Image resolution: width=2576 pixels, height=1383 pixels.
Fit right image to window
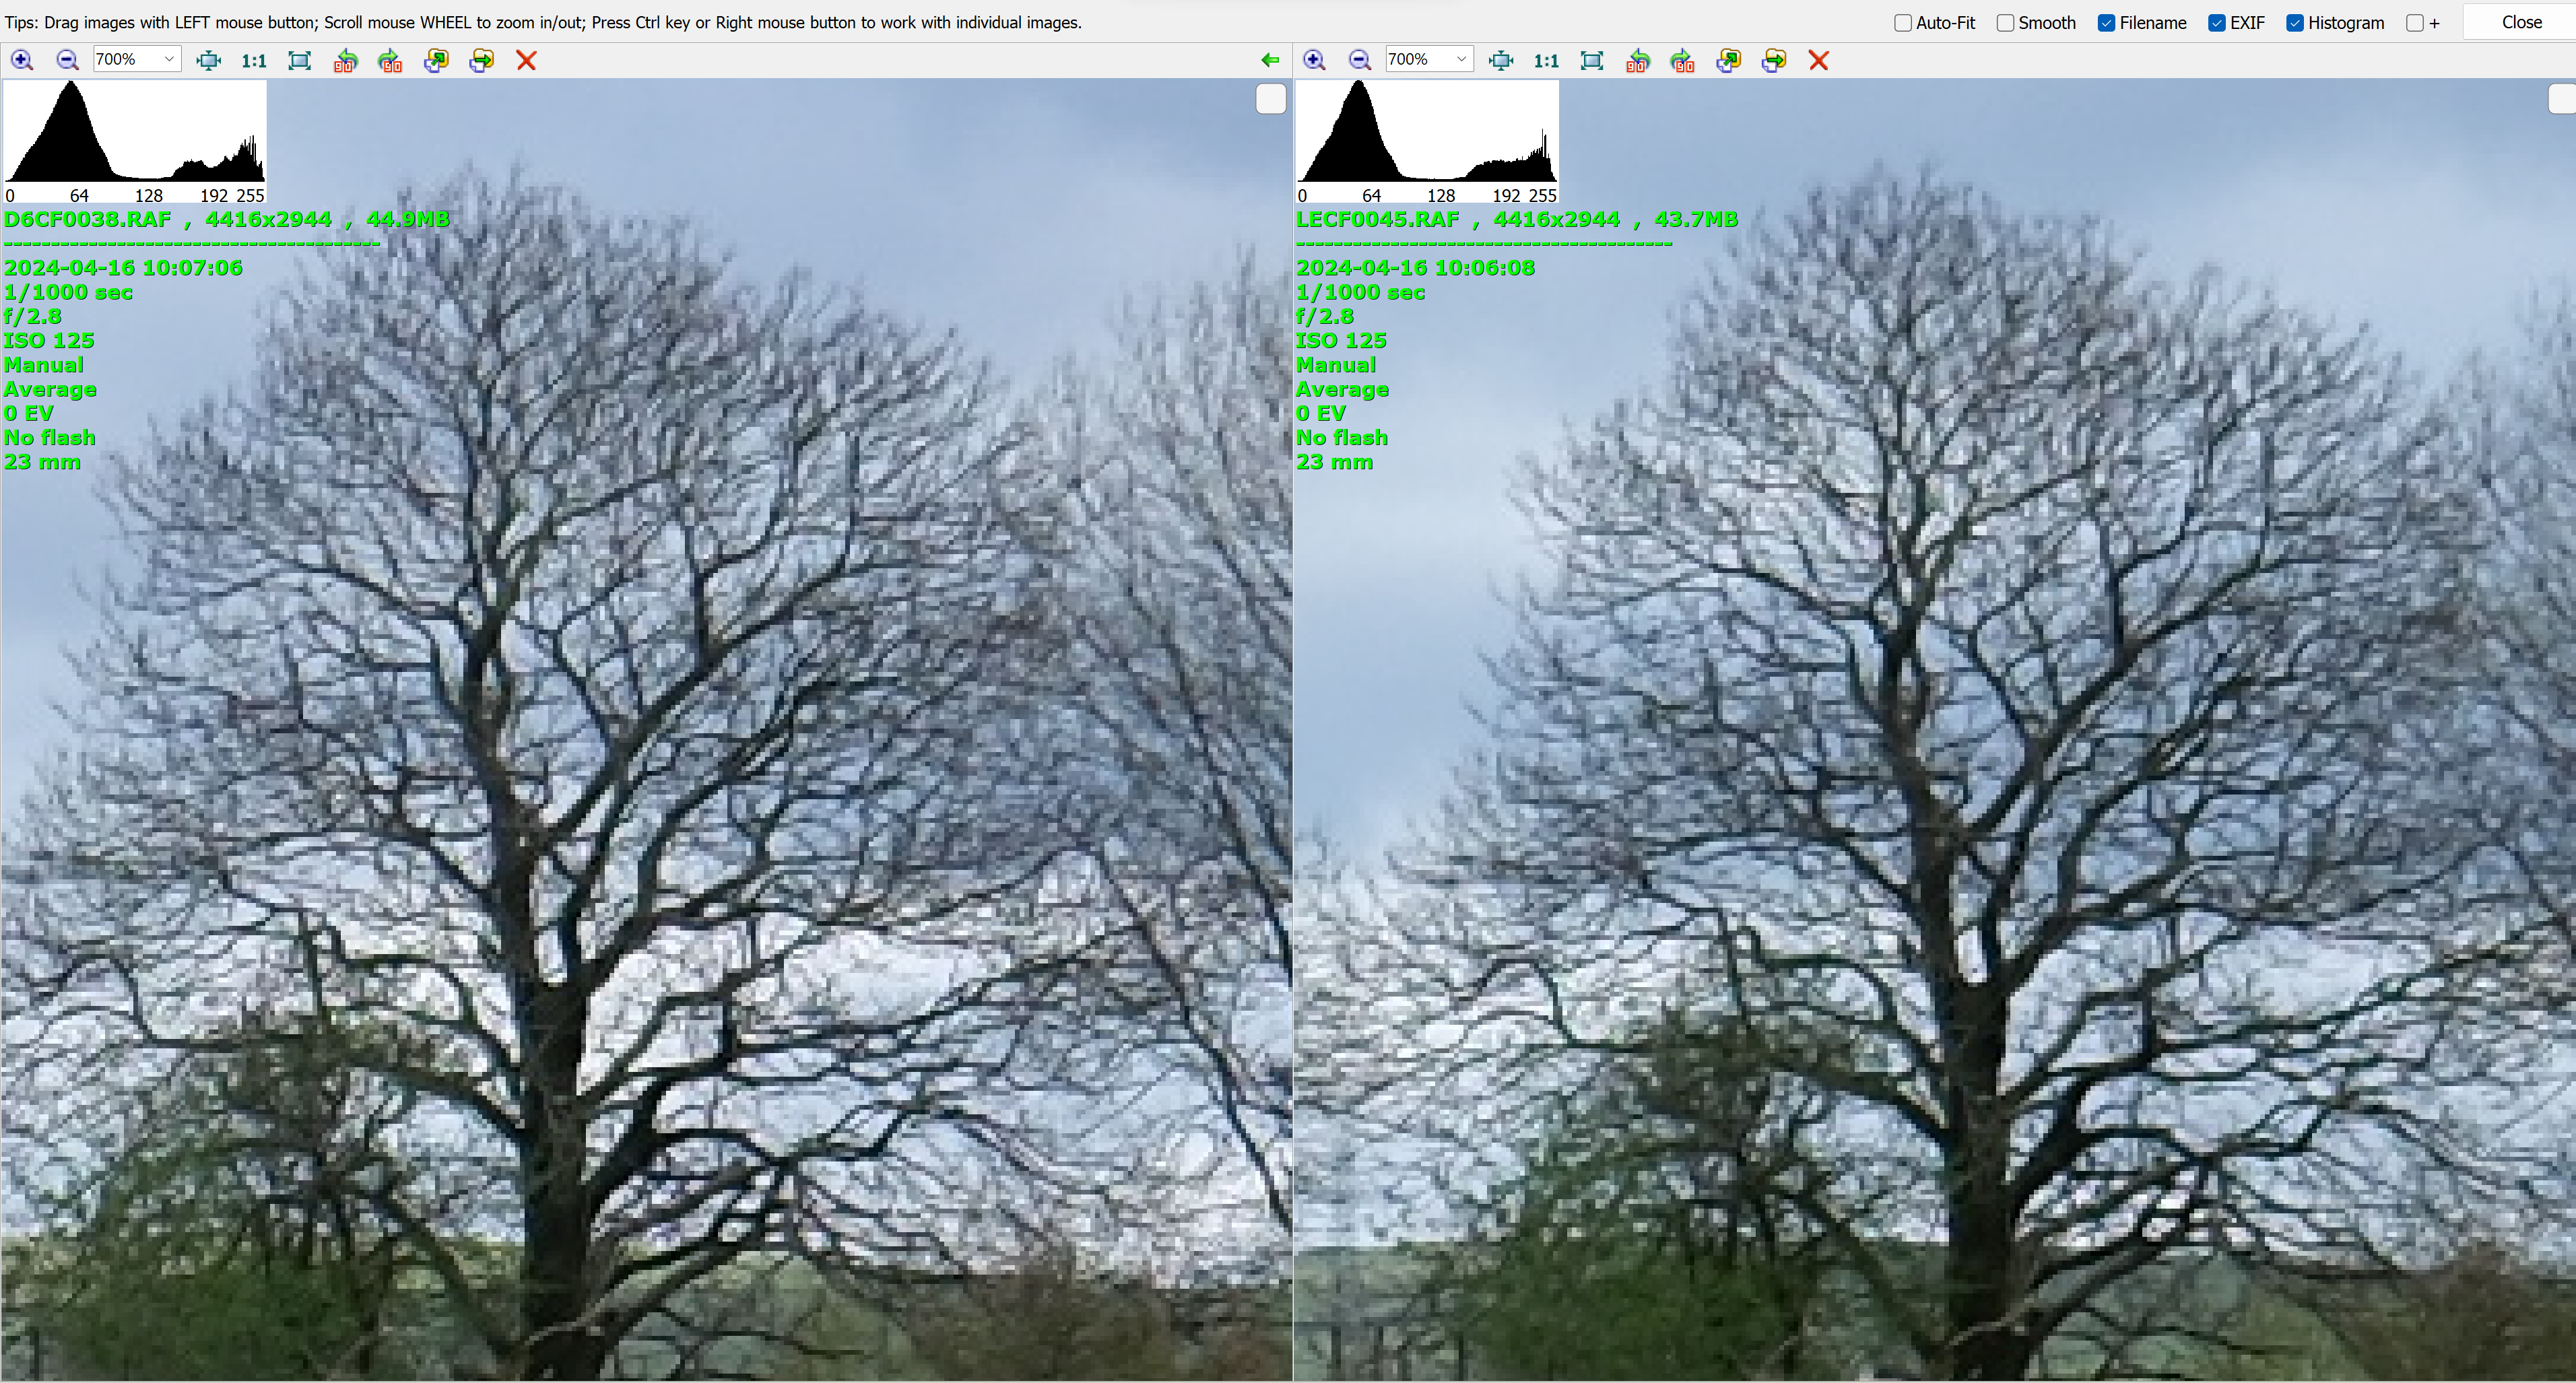pos(1592,60)
